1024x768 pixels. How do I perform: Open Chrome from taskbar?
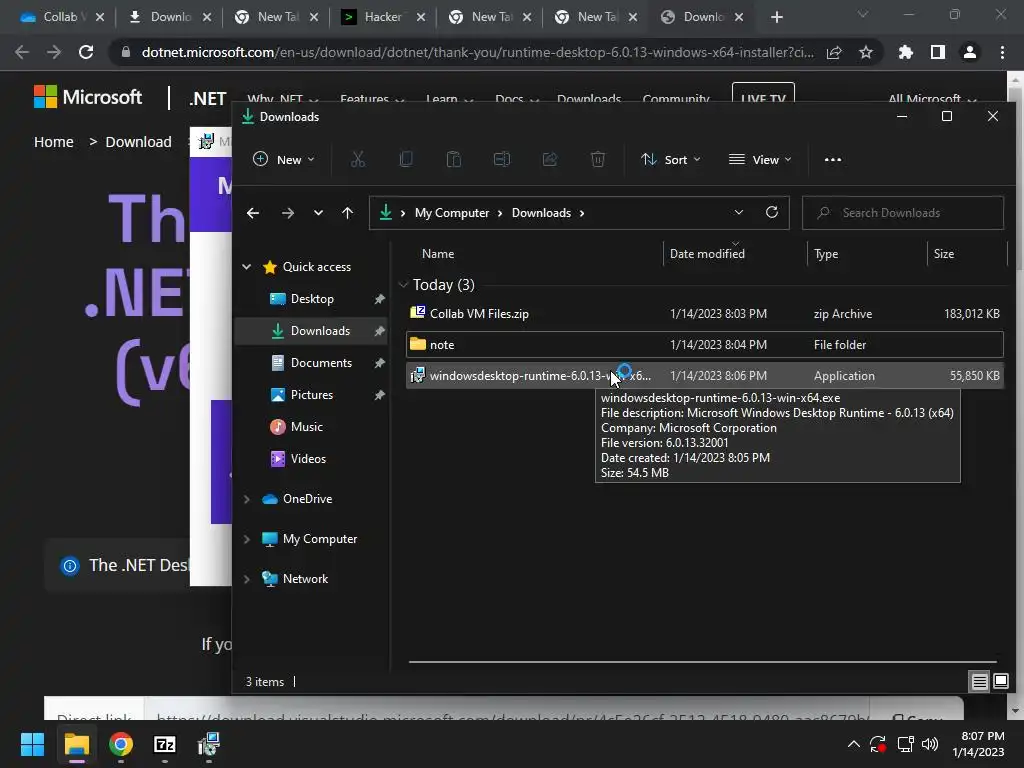point(121,744)
